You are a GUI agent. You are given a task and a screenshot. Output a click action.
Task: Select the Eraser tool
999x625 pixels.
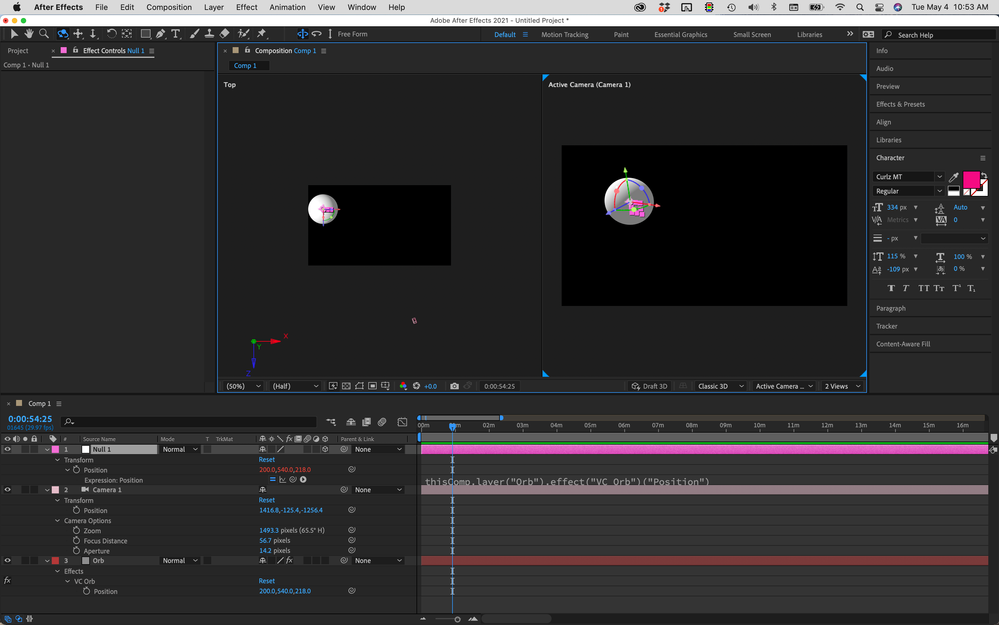coord(224,34)
